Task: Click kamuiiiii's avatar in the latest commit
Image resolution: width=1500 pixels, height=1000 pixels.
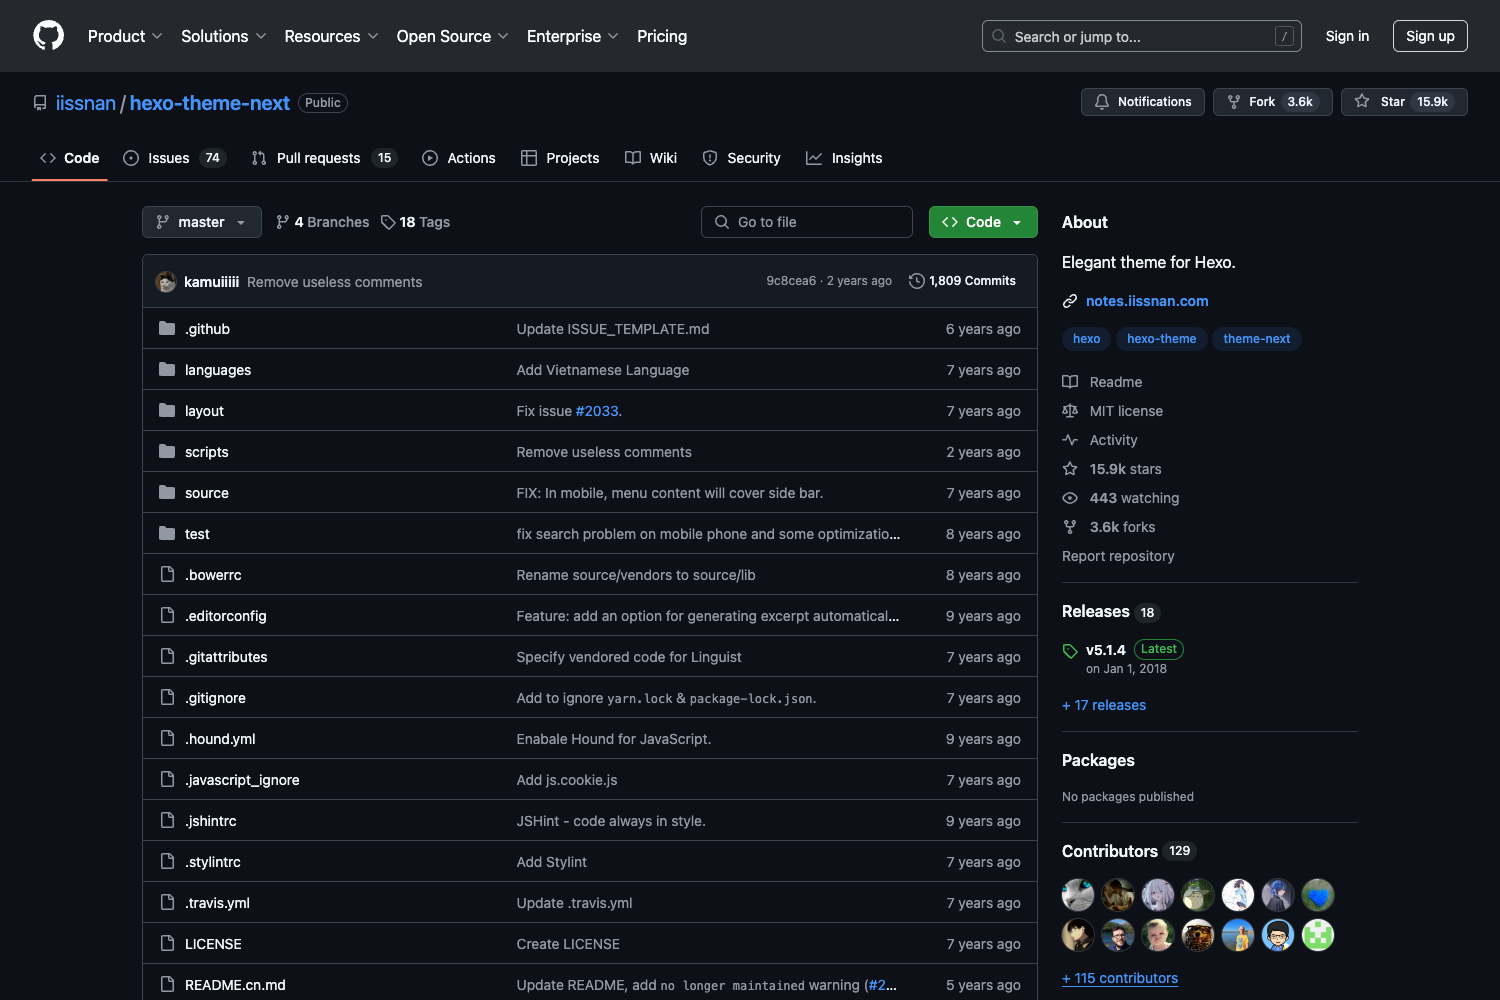Action: [166, 282]
